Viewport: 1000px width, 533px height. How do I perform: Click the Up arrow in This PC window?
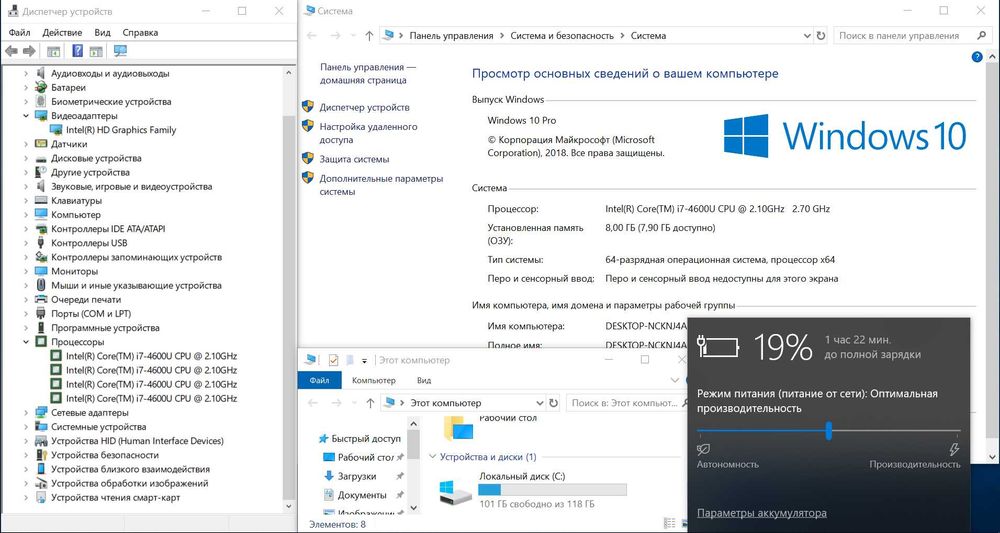[371, 403]
